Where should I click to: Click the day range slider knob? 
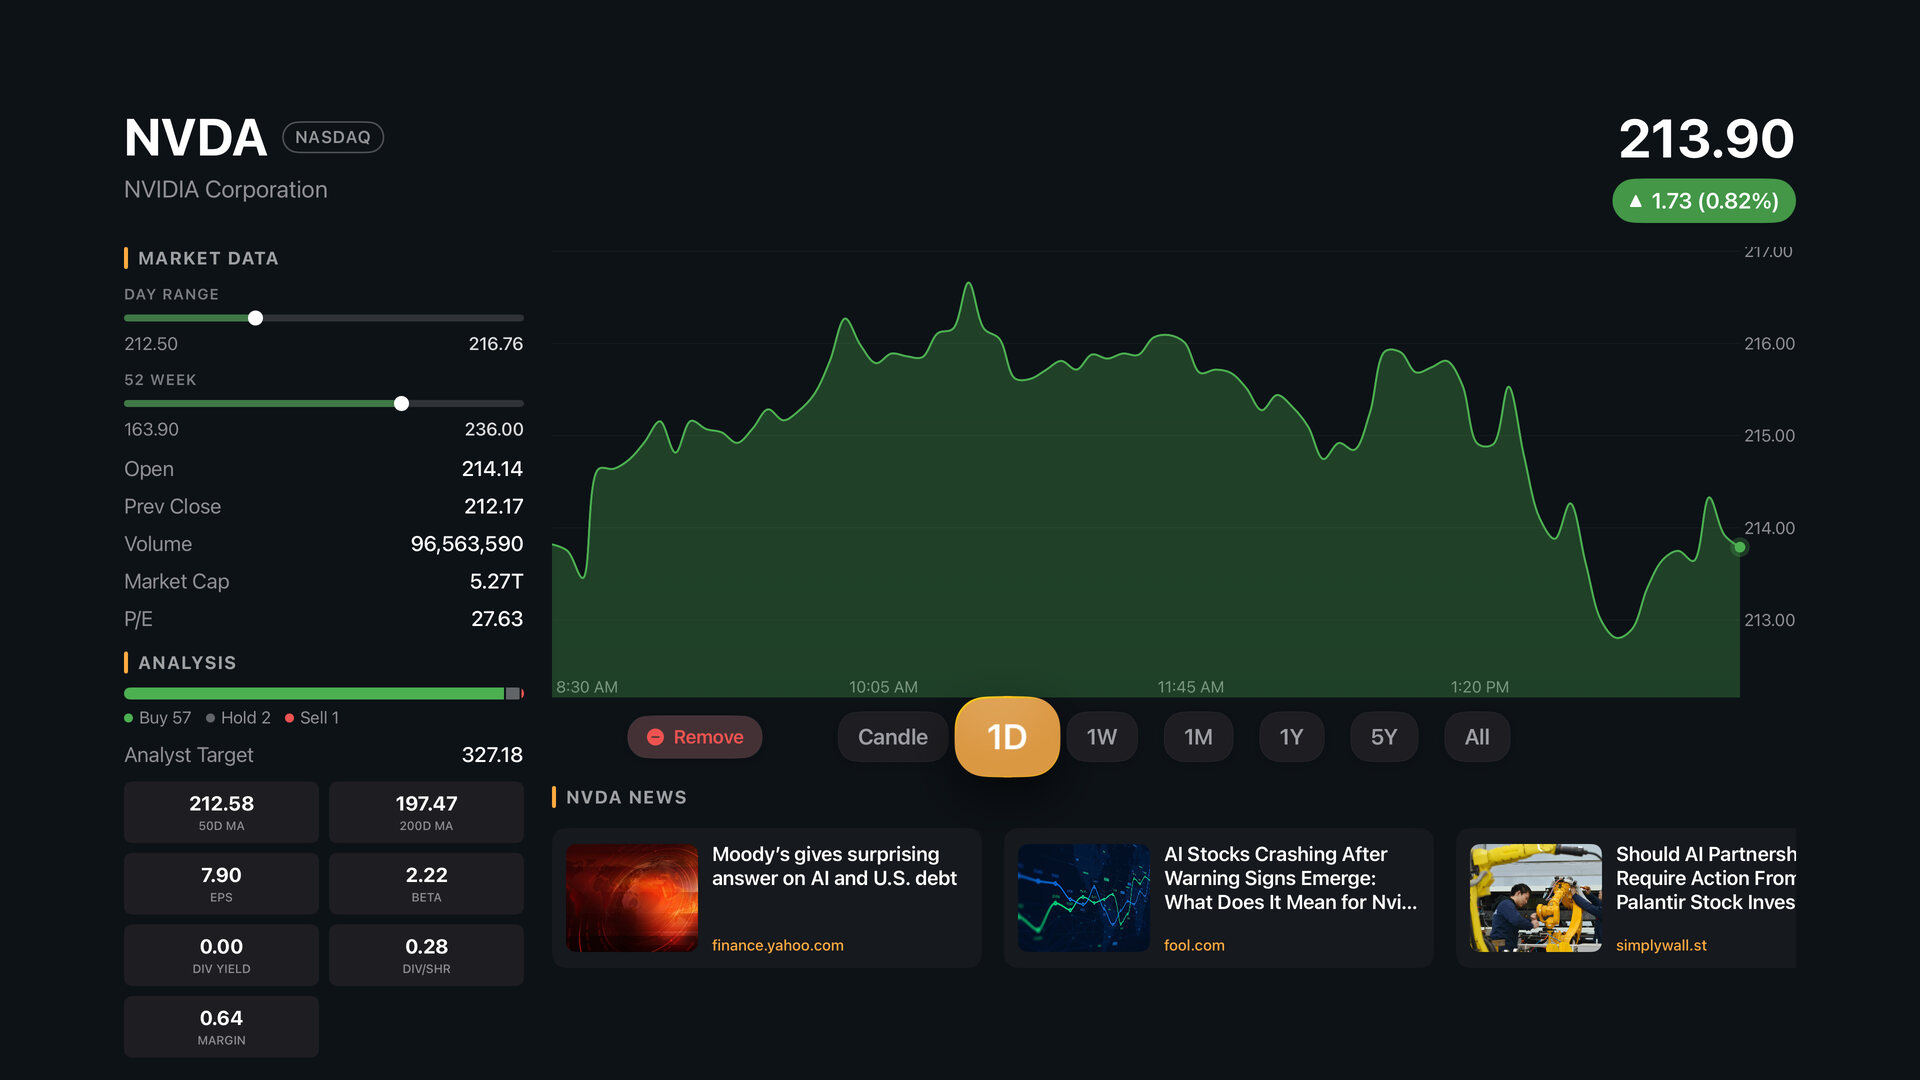255,318
